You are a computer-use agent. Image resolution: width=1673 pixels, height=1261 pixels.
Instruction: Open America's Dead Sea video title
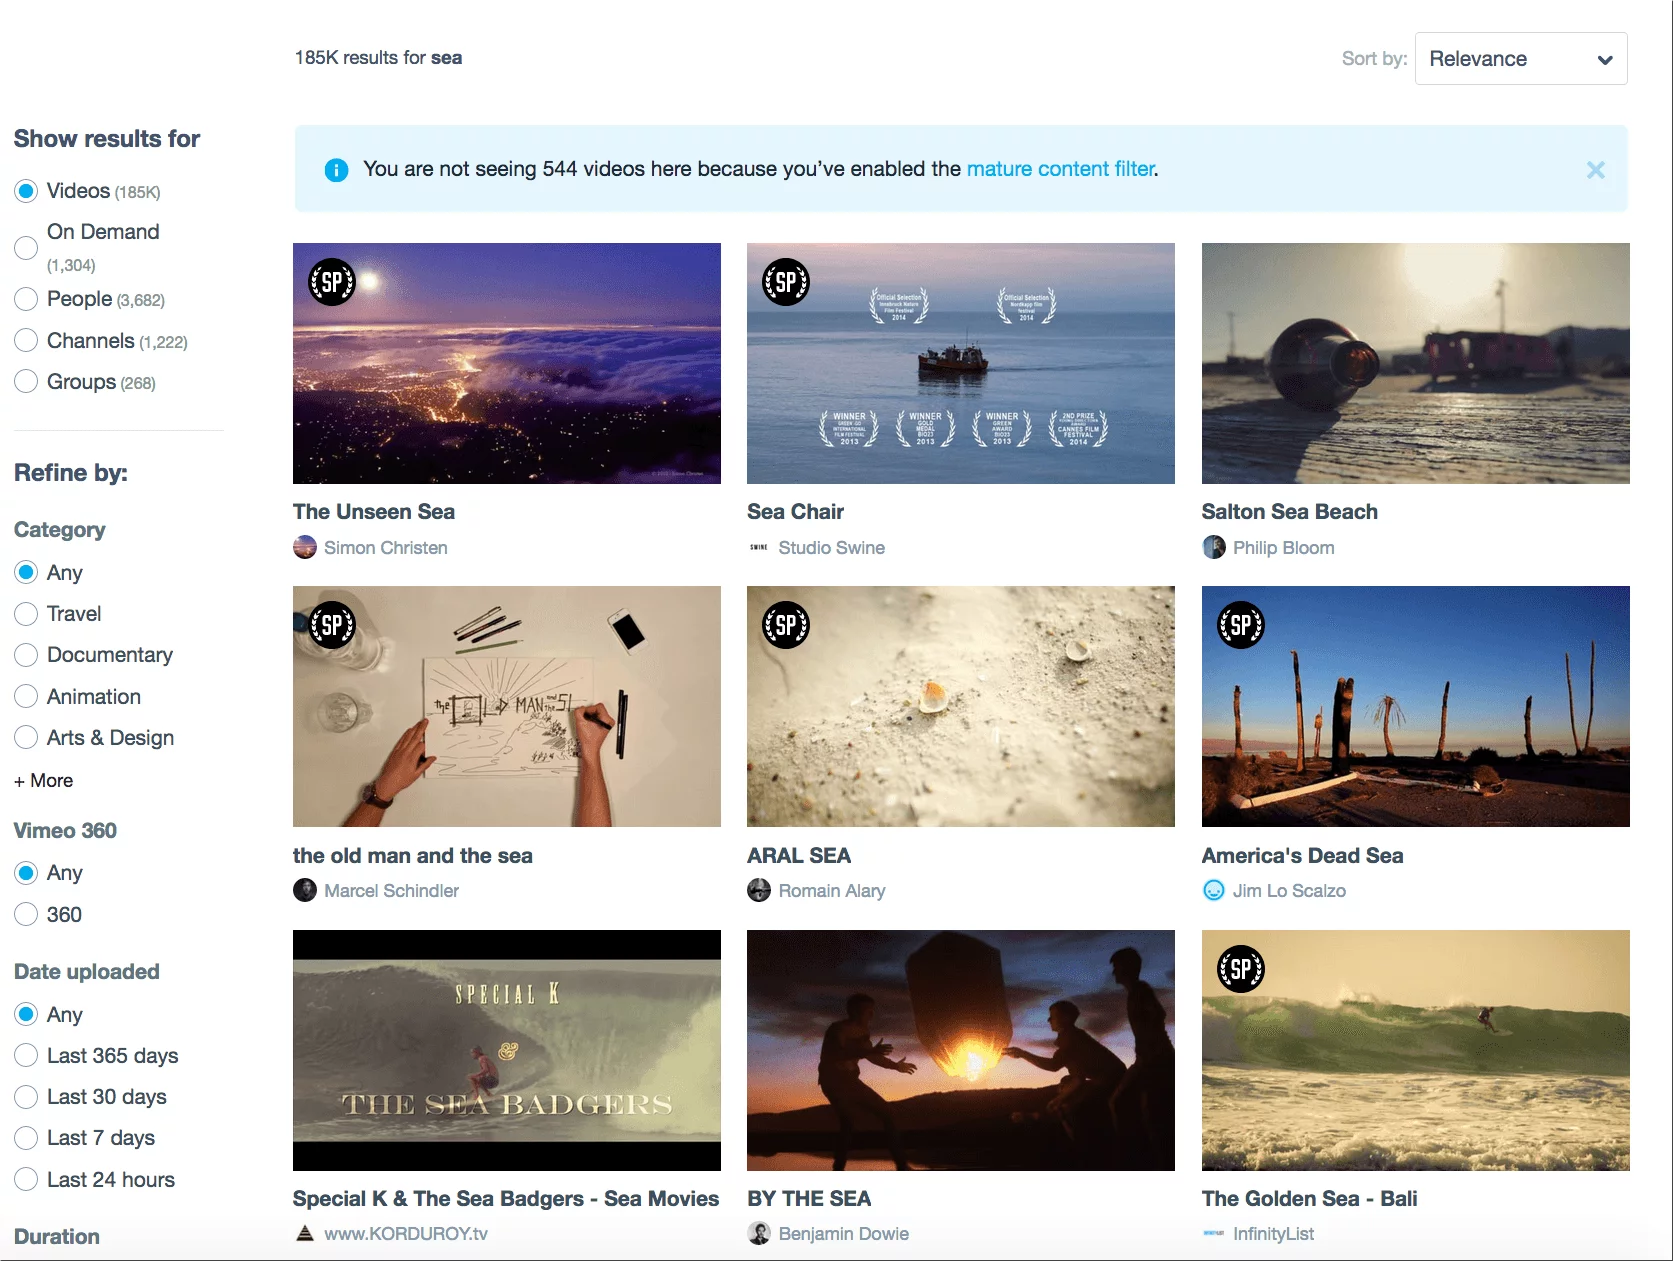click(1303, 856)
